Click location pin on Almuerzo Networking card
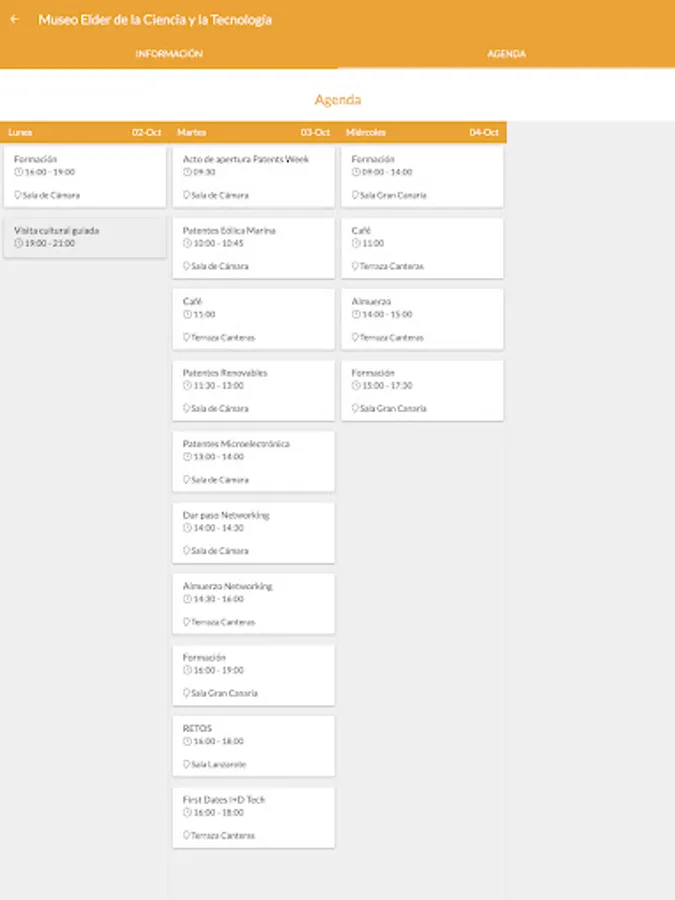The image size is (675, 900). pyautogui.click(x=187, y=622)
